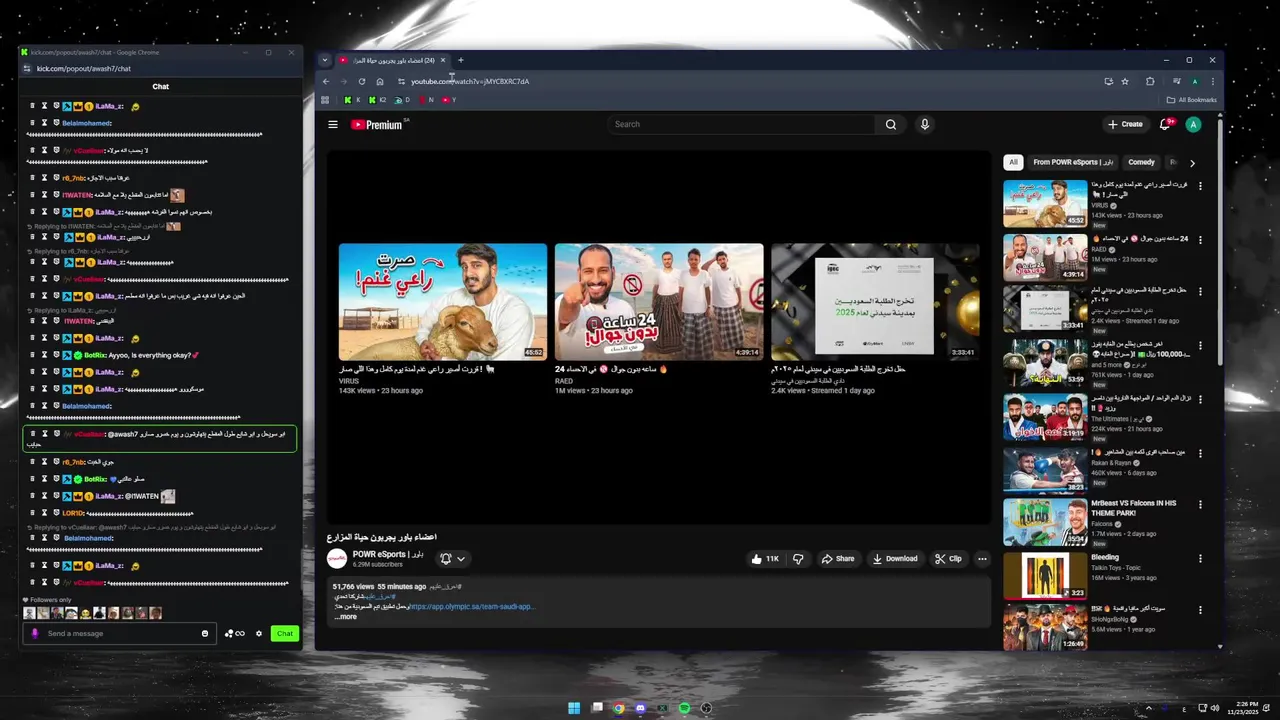Open the RAED 4:39:14 end-screen video thumbnail
Image resolution: width=1280 pixels, height=720 pixels.
tap(659, 302)
